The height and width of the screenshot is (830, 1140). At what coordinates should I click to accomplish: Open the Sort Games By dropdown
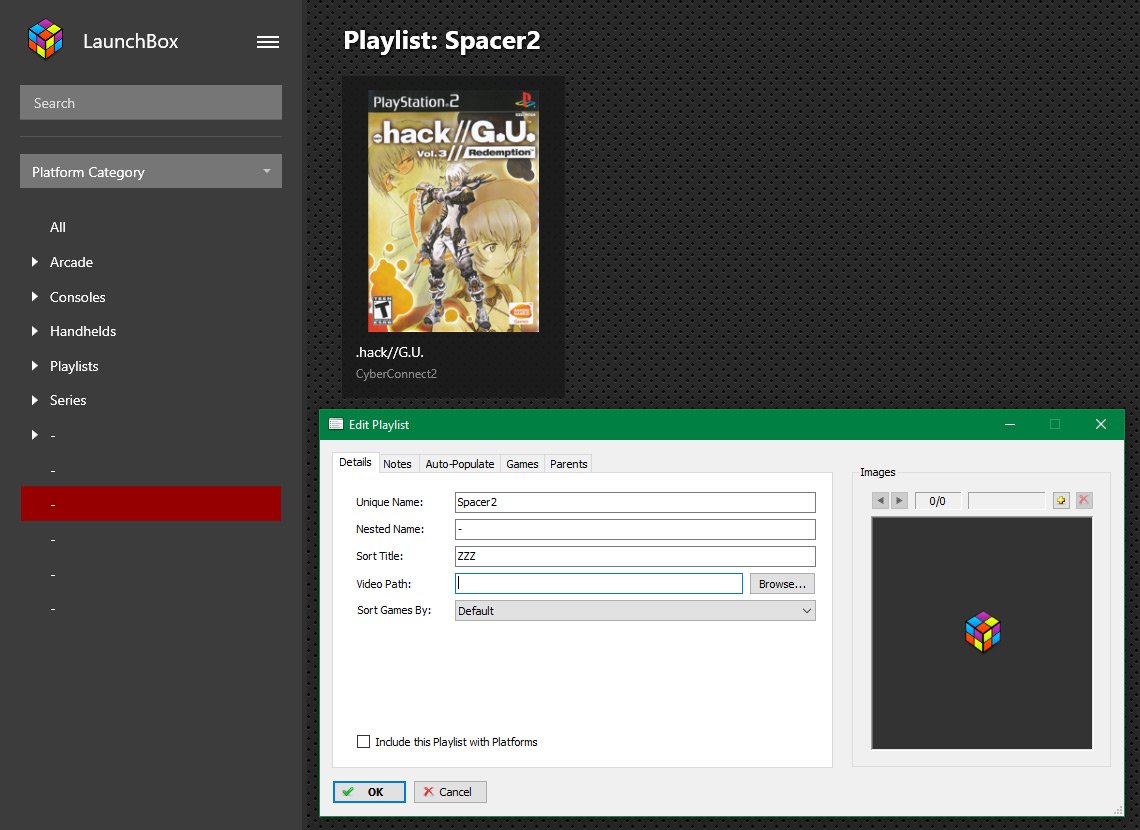pyautogui.click(x=635, y=611)
